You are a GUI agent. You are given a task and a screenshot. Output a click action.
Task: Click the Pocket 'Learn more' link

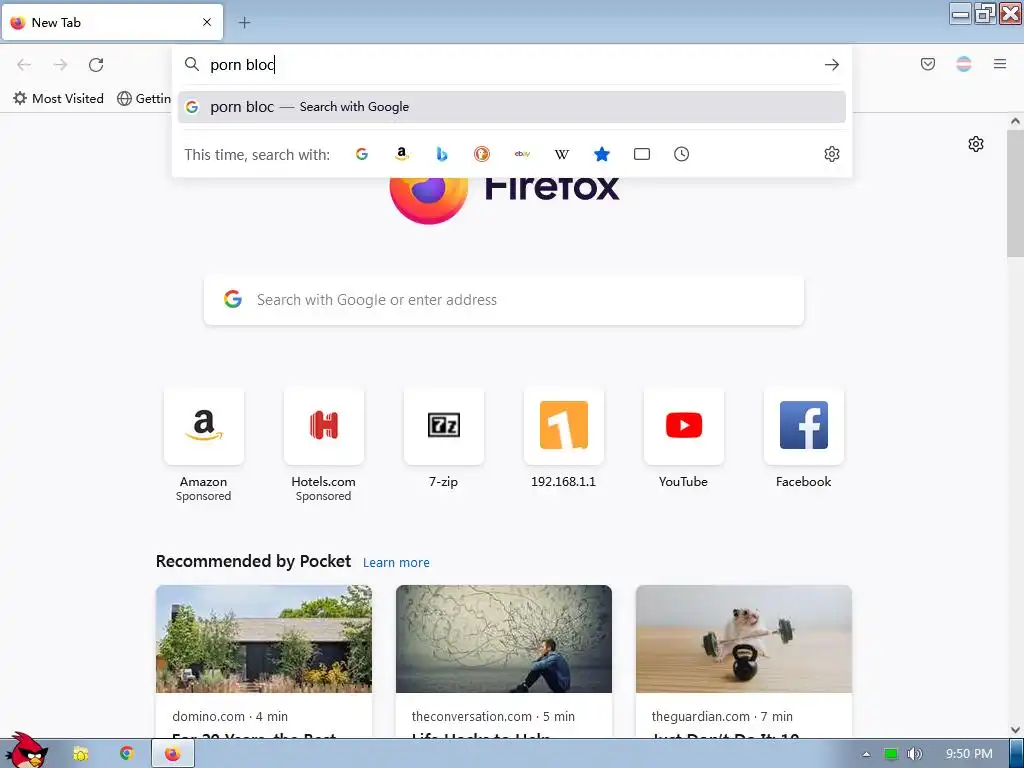[x=396, y=563]
